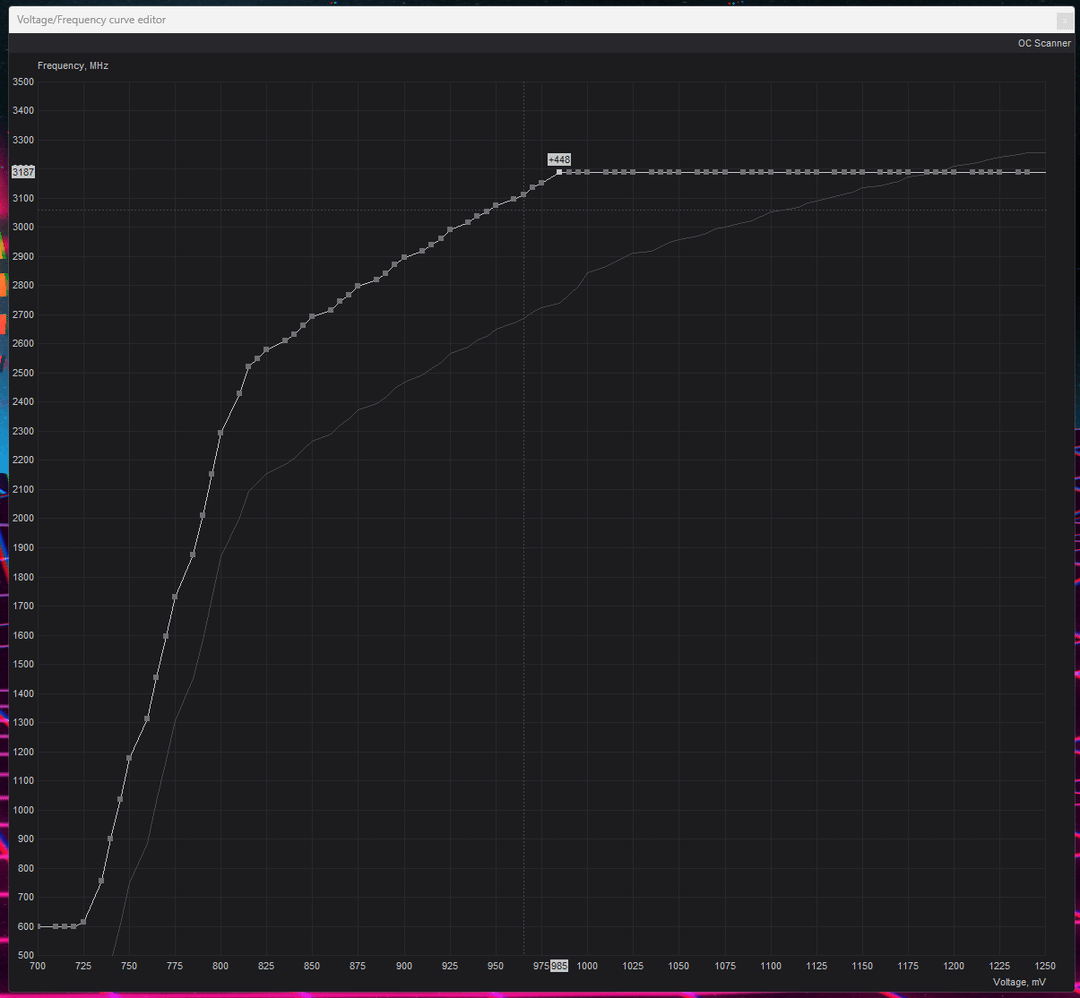Image resolution: width=1080 pixels, height=998 pixels.
Task: Select the curve point at 925 mV
Action: click(x=450, y=229)
